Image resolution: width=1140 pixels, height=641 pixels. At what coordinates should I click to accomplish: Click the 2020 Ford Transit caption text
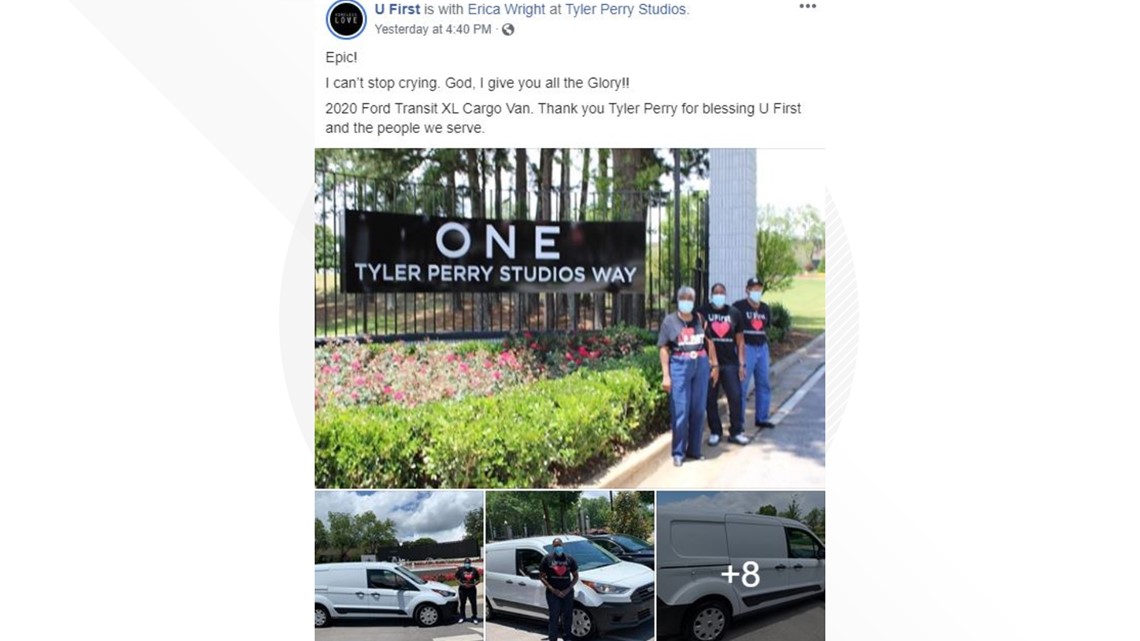coord(563,118)
